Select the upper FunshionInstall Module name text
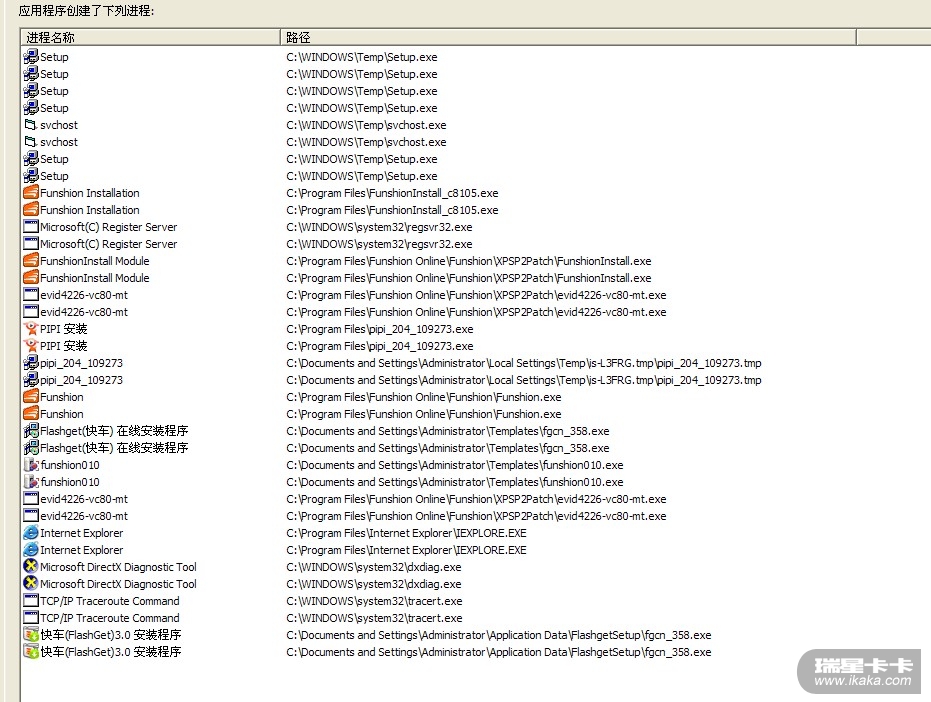The height and width of the screenshot is (702, 931). coord(94,261)
